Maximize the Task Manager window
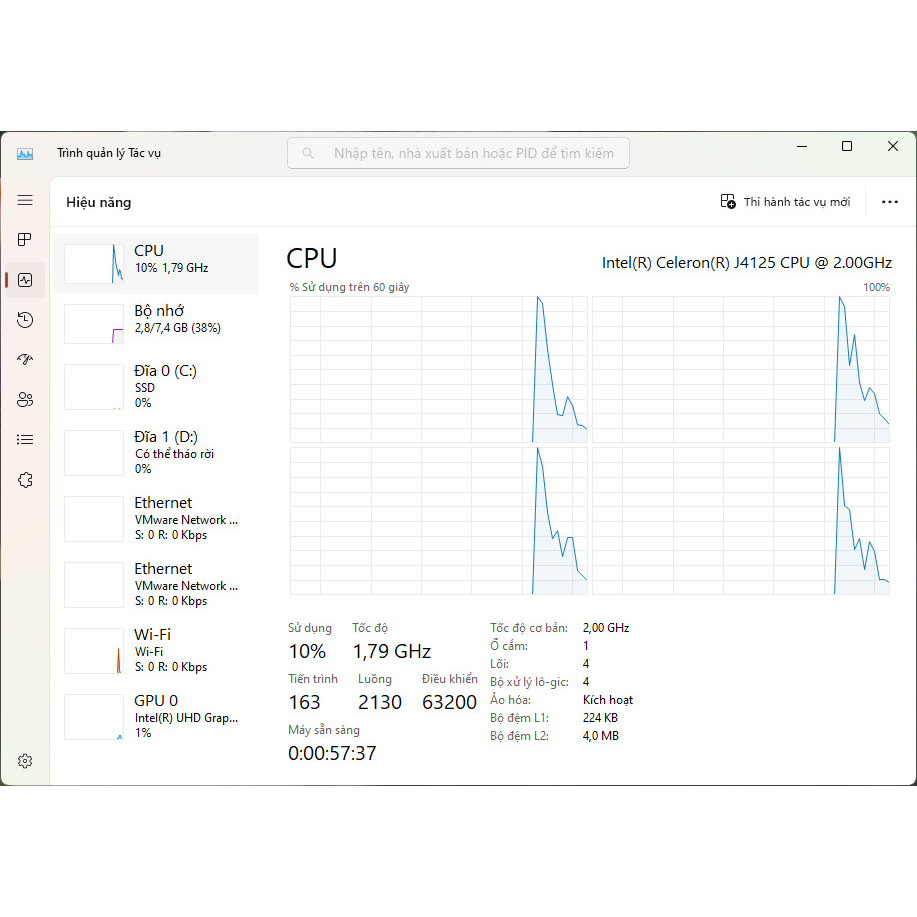The image size is (917, 917). click(847, 146)
